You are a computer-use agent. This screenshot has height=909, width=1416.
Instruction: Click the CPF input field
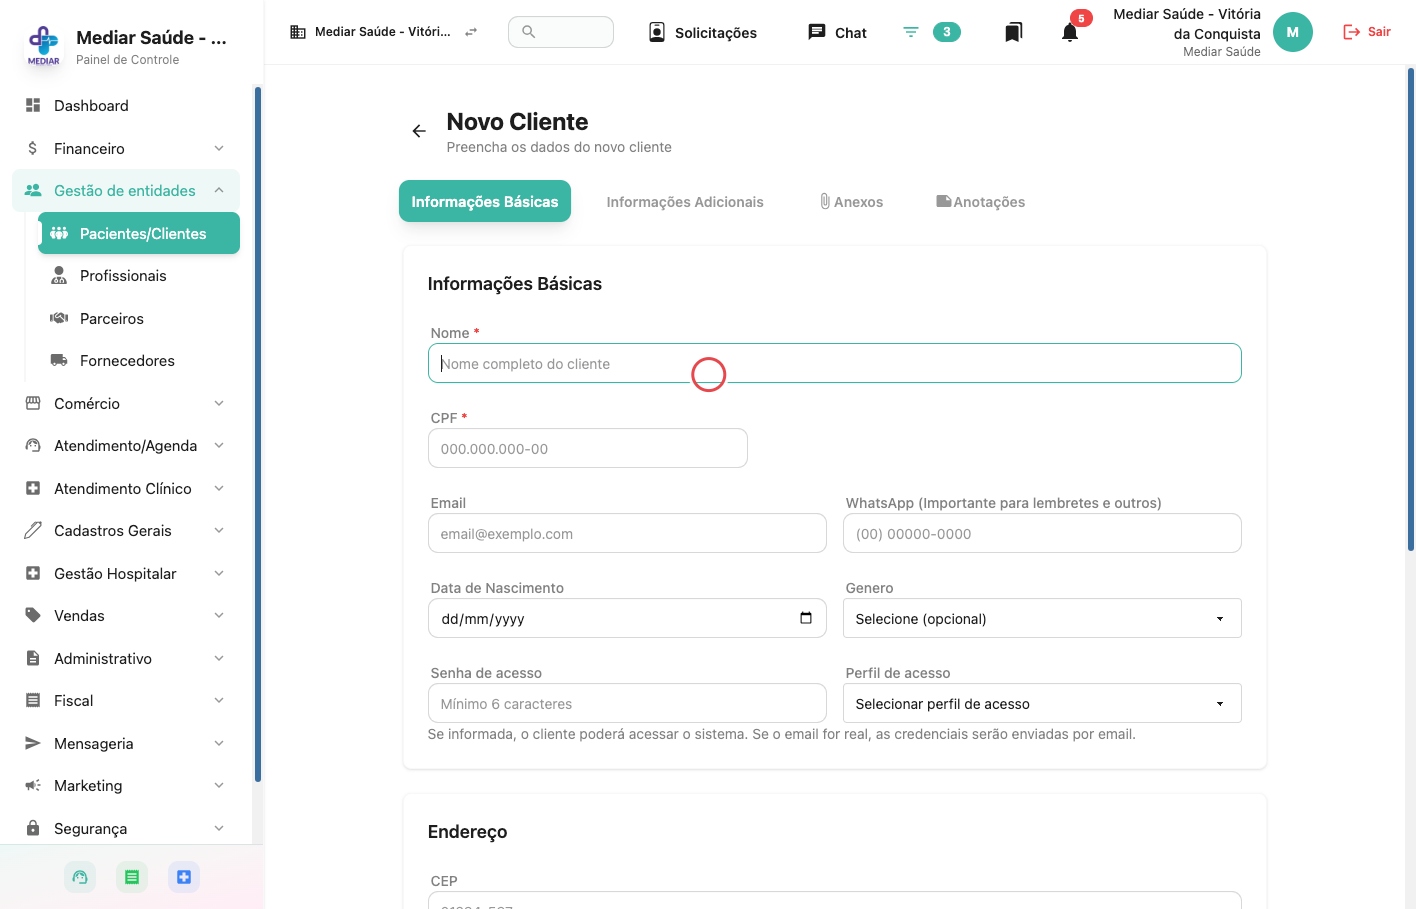coord(588,448)
